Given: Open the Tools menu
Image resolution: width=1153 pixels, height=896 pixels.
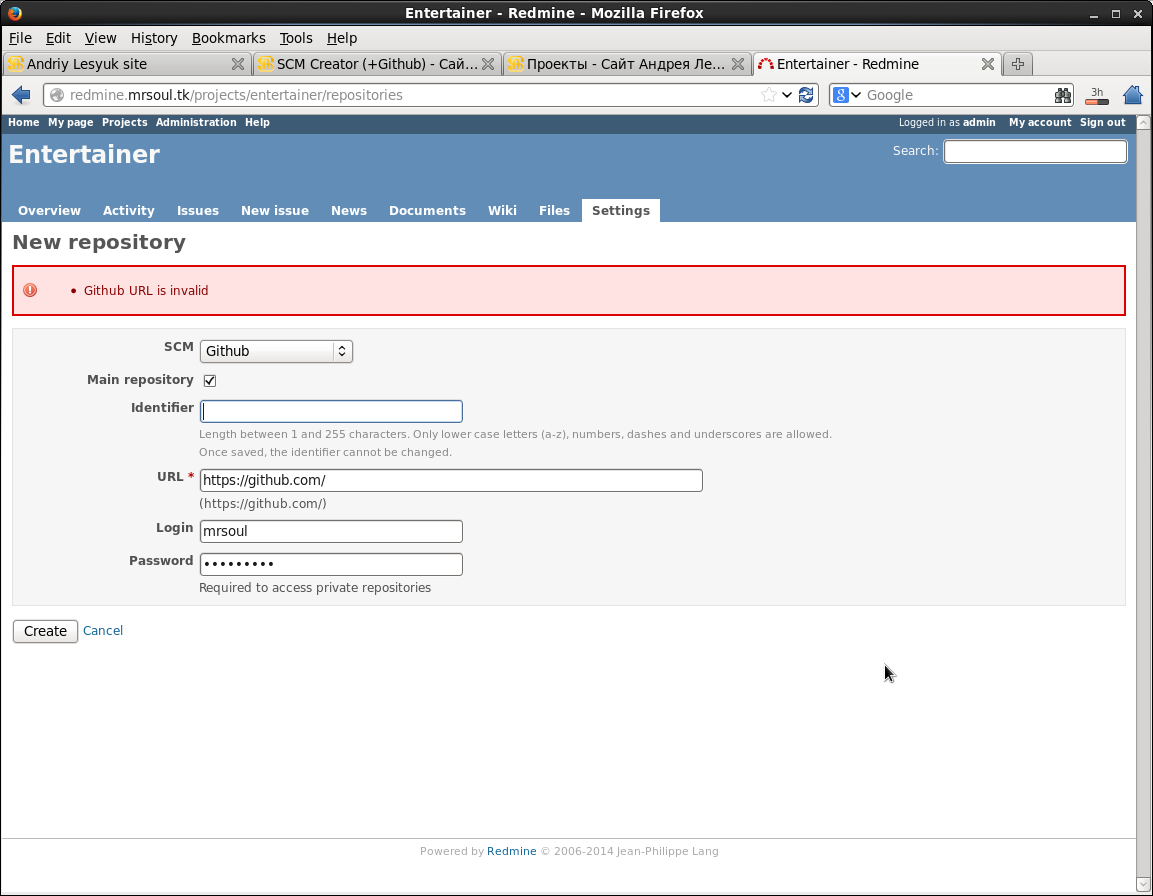Looking at the screenshot, I should pyautogui.click(x=296, y=38).
